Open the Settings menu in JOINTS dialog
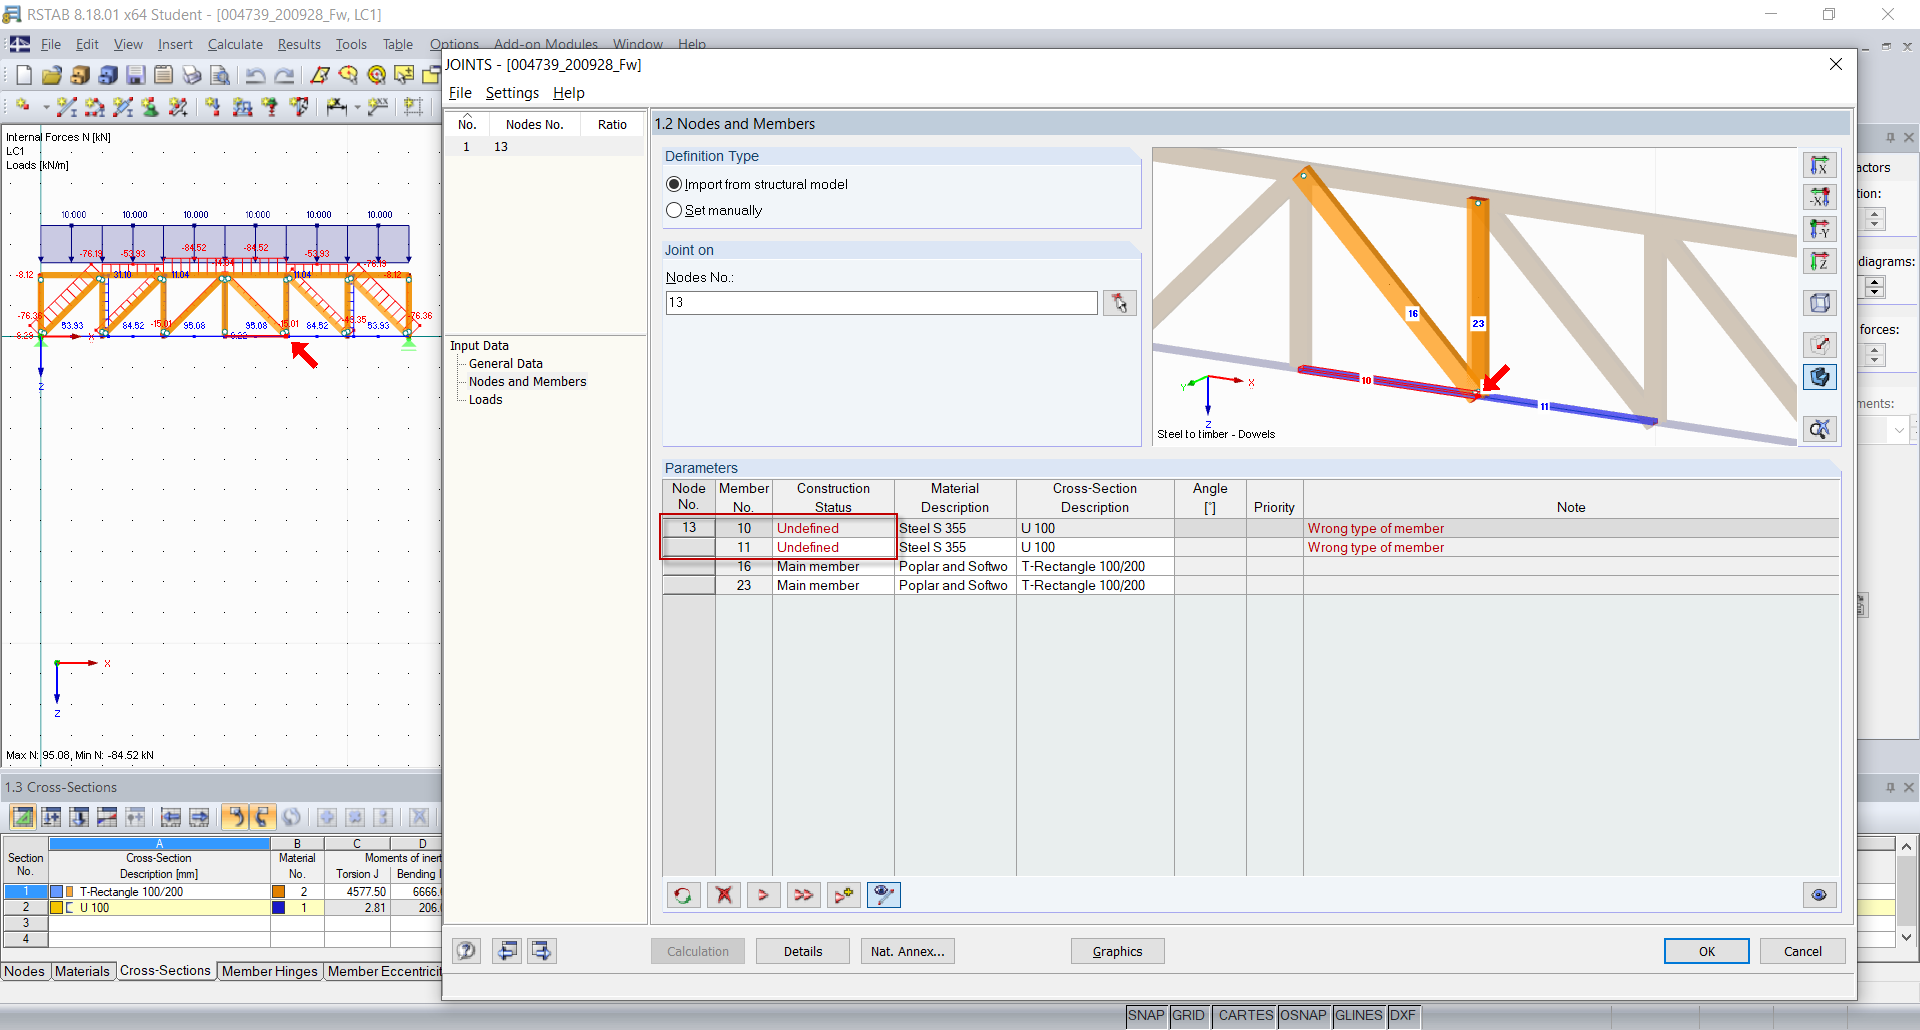The height and width of the screenshot is (1030, 1920). coord(512,93)
